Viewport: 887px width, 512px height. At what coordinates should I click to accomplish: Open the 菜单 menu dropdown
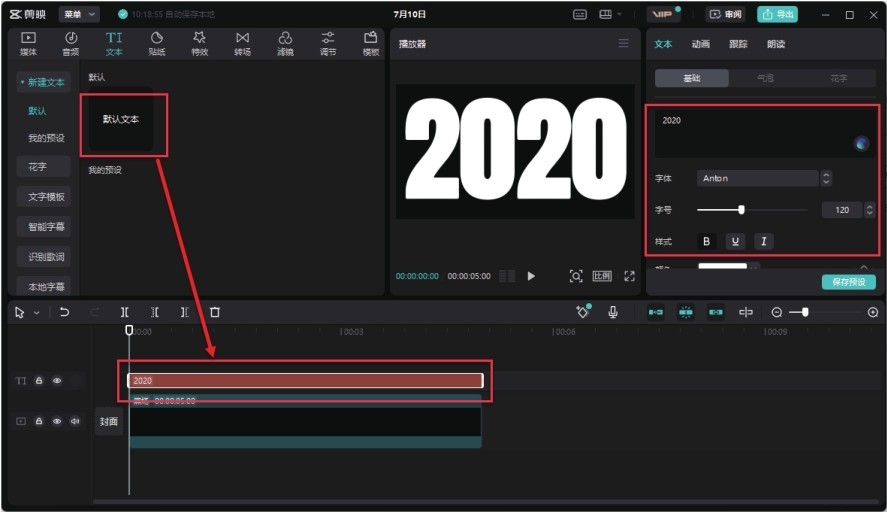pyautogui.click(x=79, y=14)
